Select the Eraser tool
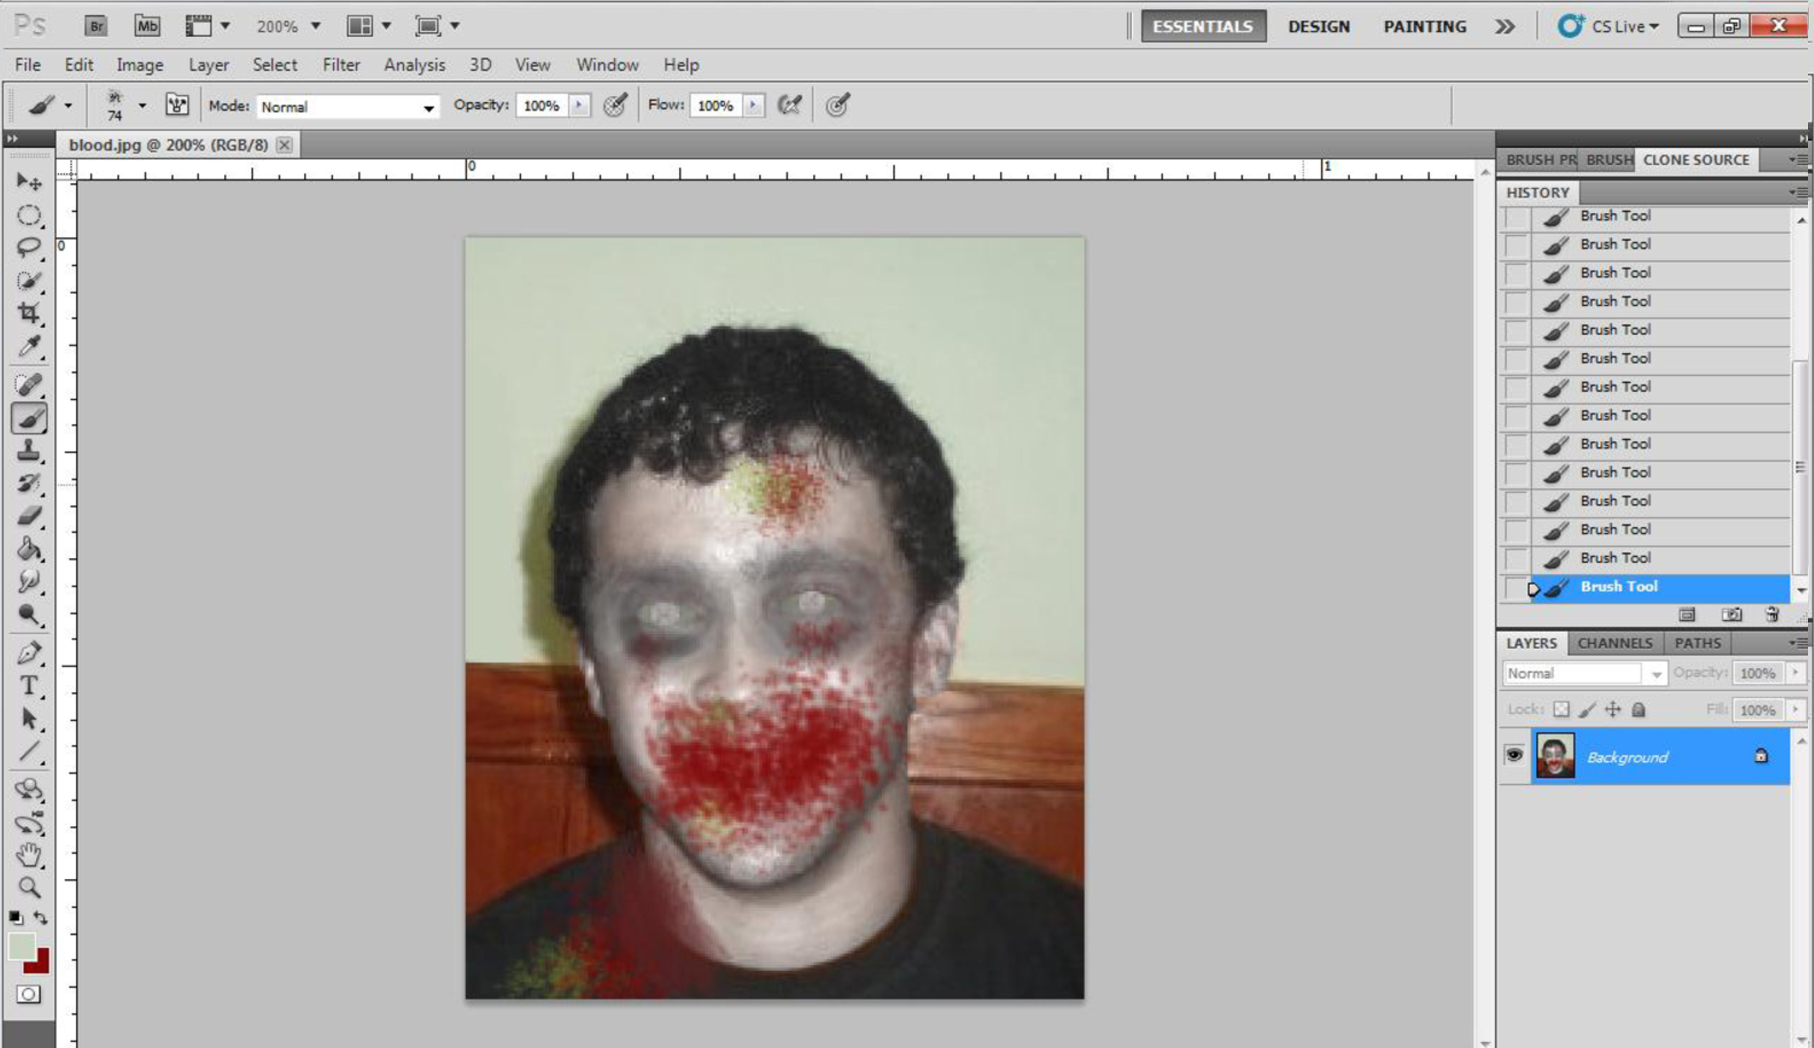Image resolution: width=1814 pixels, height=1048 pixels. click(29, 517)
